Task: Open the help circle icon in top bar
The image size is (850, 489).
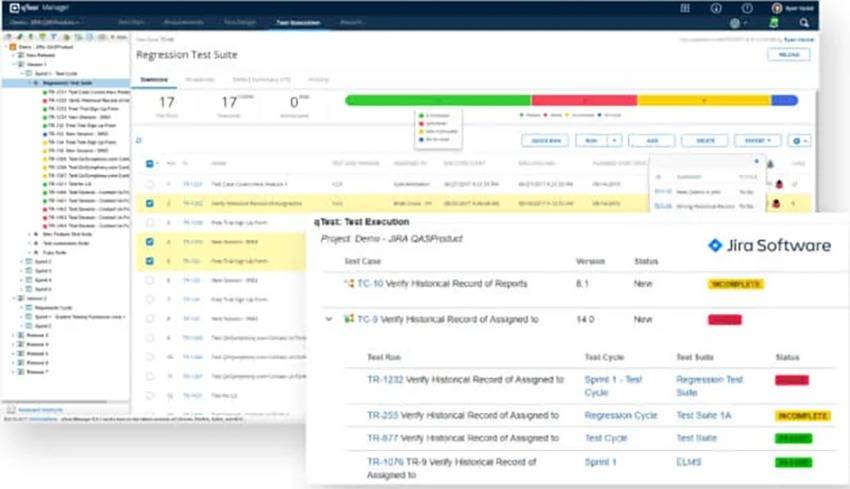Action: [747, 8]
